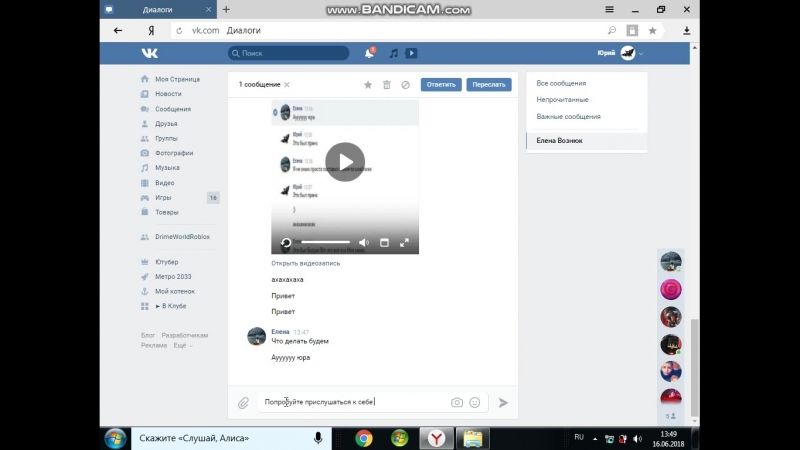The height and width of the screenshot is (450, 800).
Task: Expand video to fullscreen
Action: pyautogui.click(x=404, y=243)
